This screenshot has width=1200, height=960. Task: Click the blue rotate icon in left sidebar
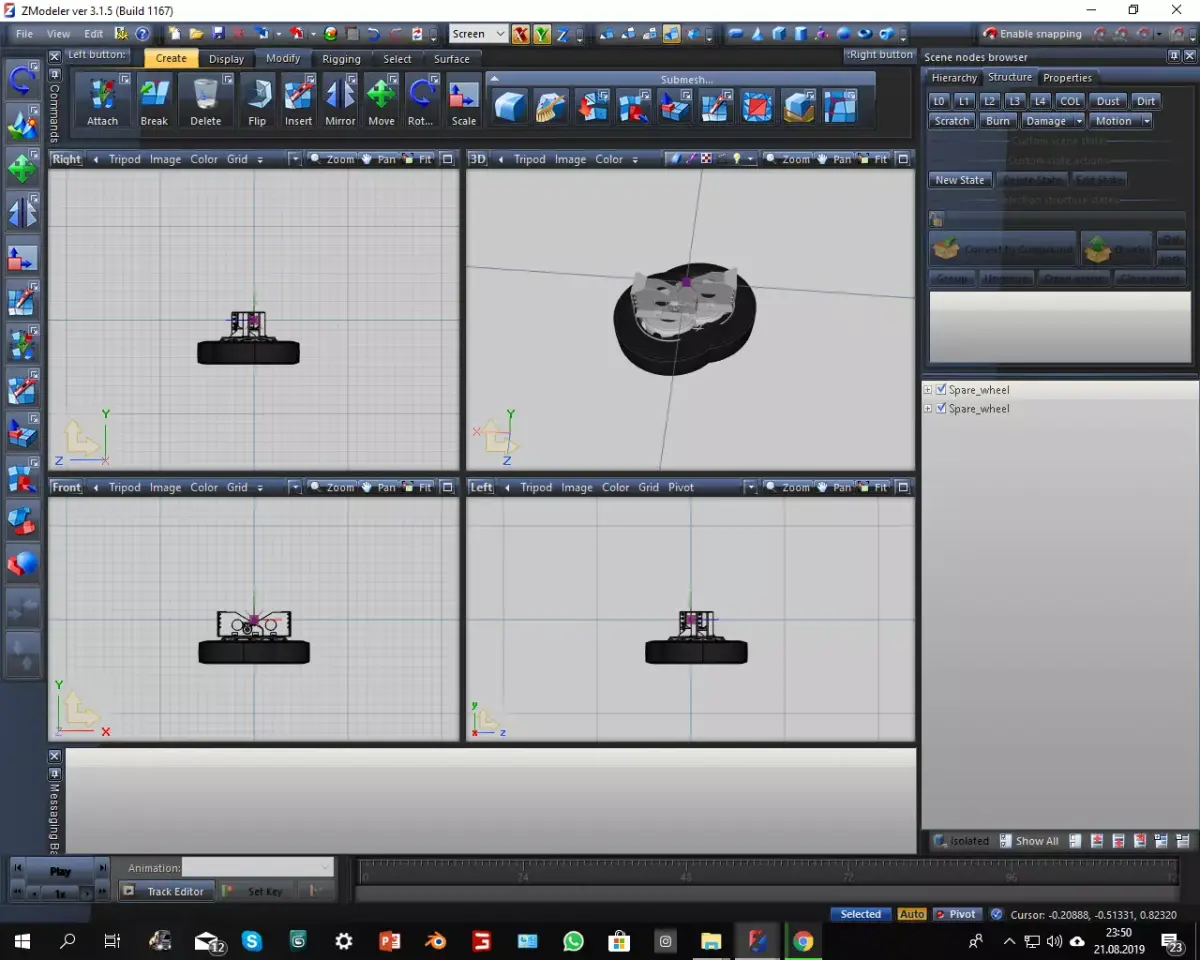pyautogui.click(x=22, y=80)
